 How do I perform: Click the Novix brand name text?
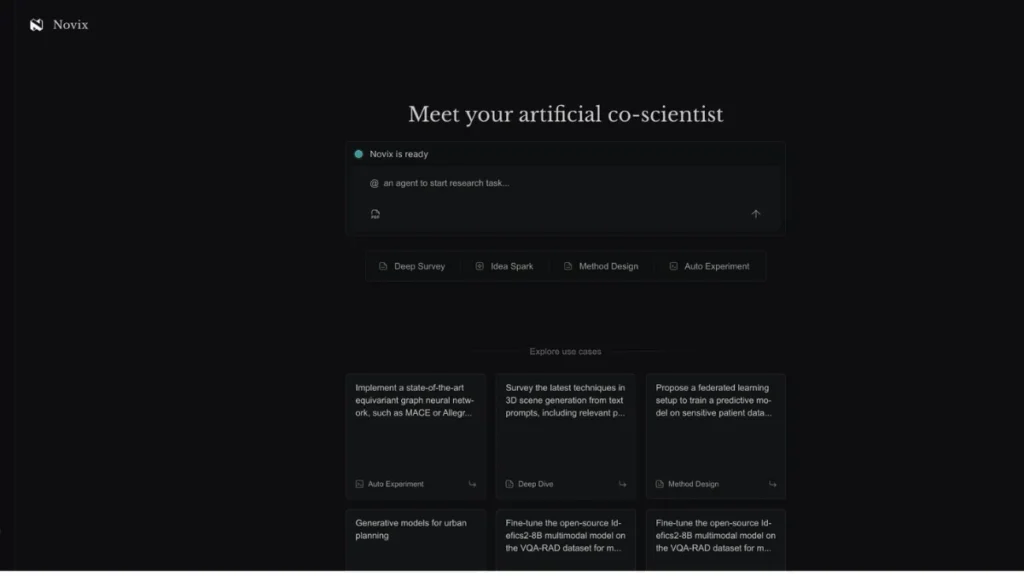(x=70, y=25)
